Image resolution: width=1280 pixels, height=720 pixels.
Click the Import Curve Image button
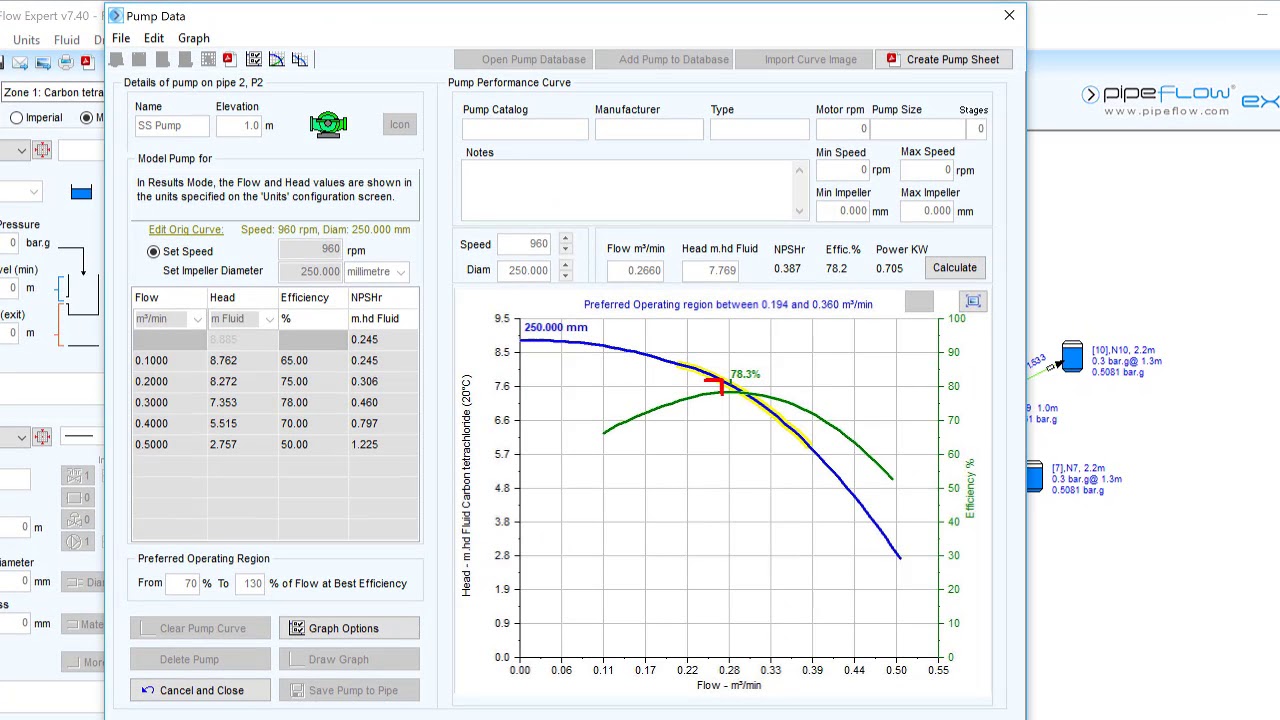pyautogui.click(x=804, y=59)
